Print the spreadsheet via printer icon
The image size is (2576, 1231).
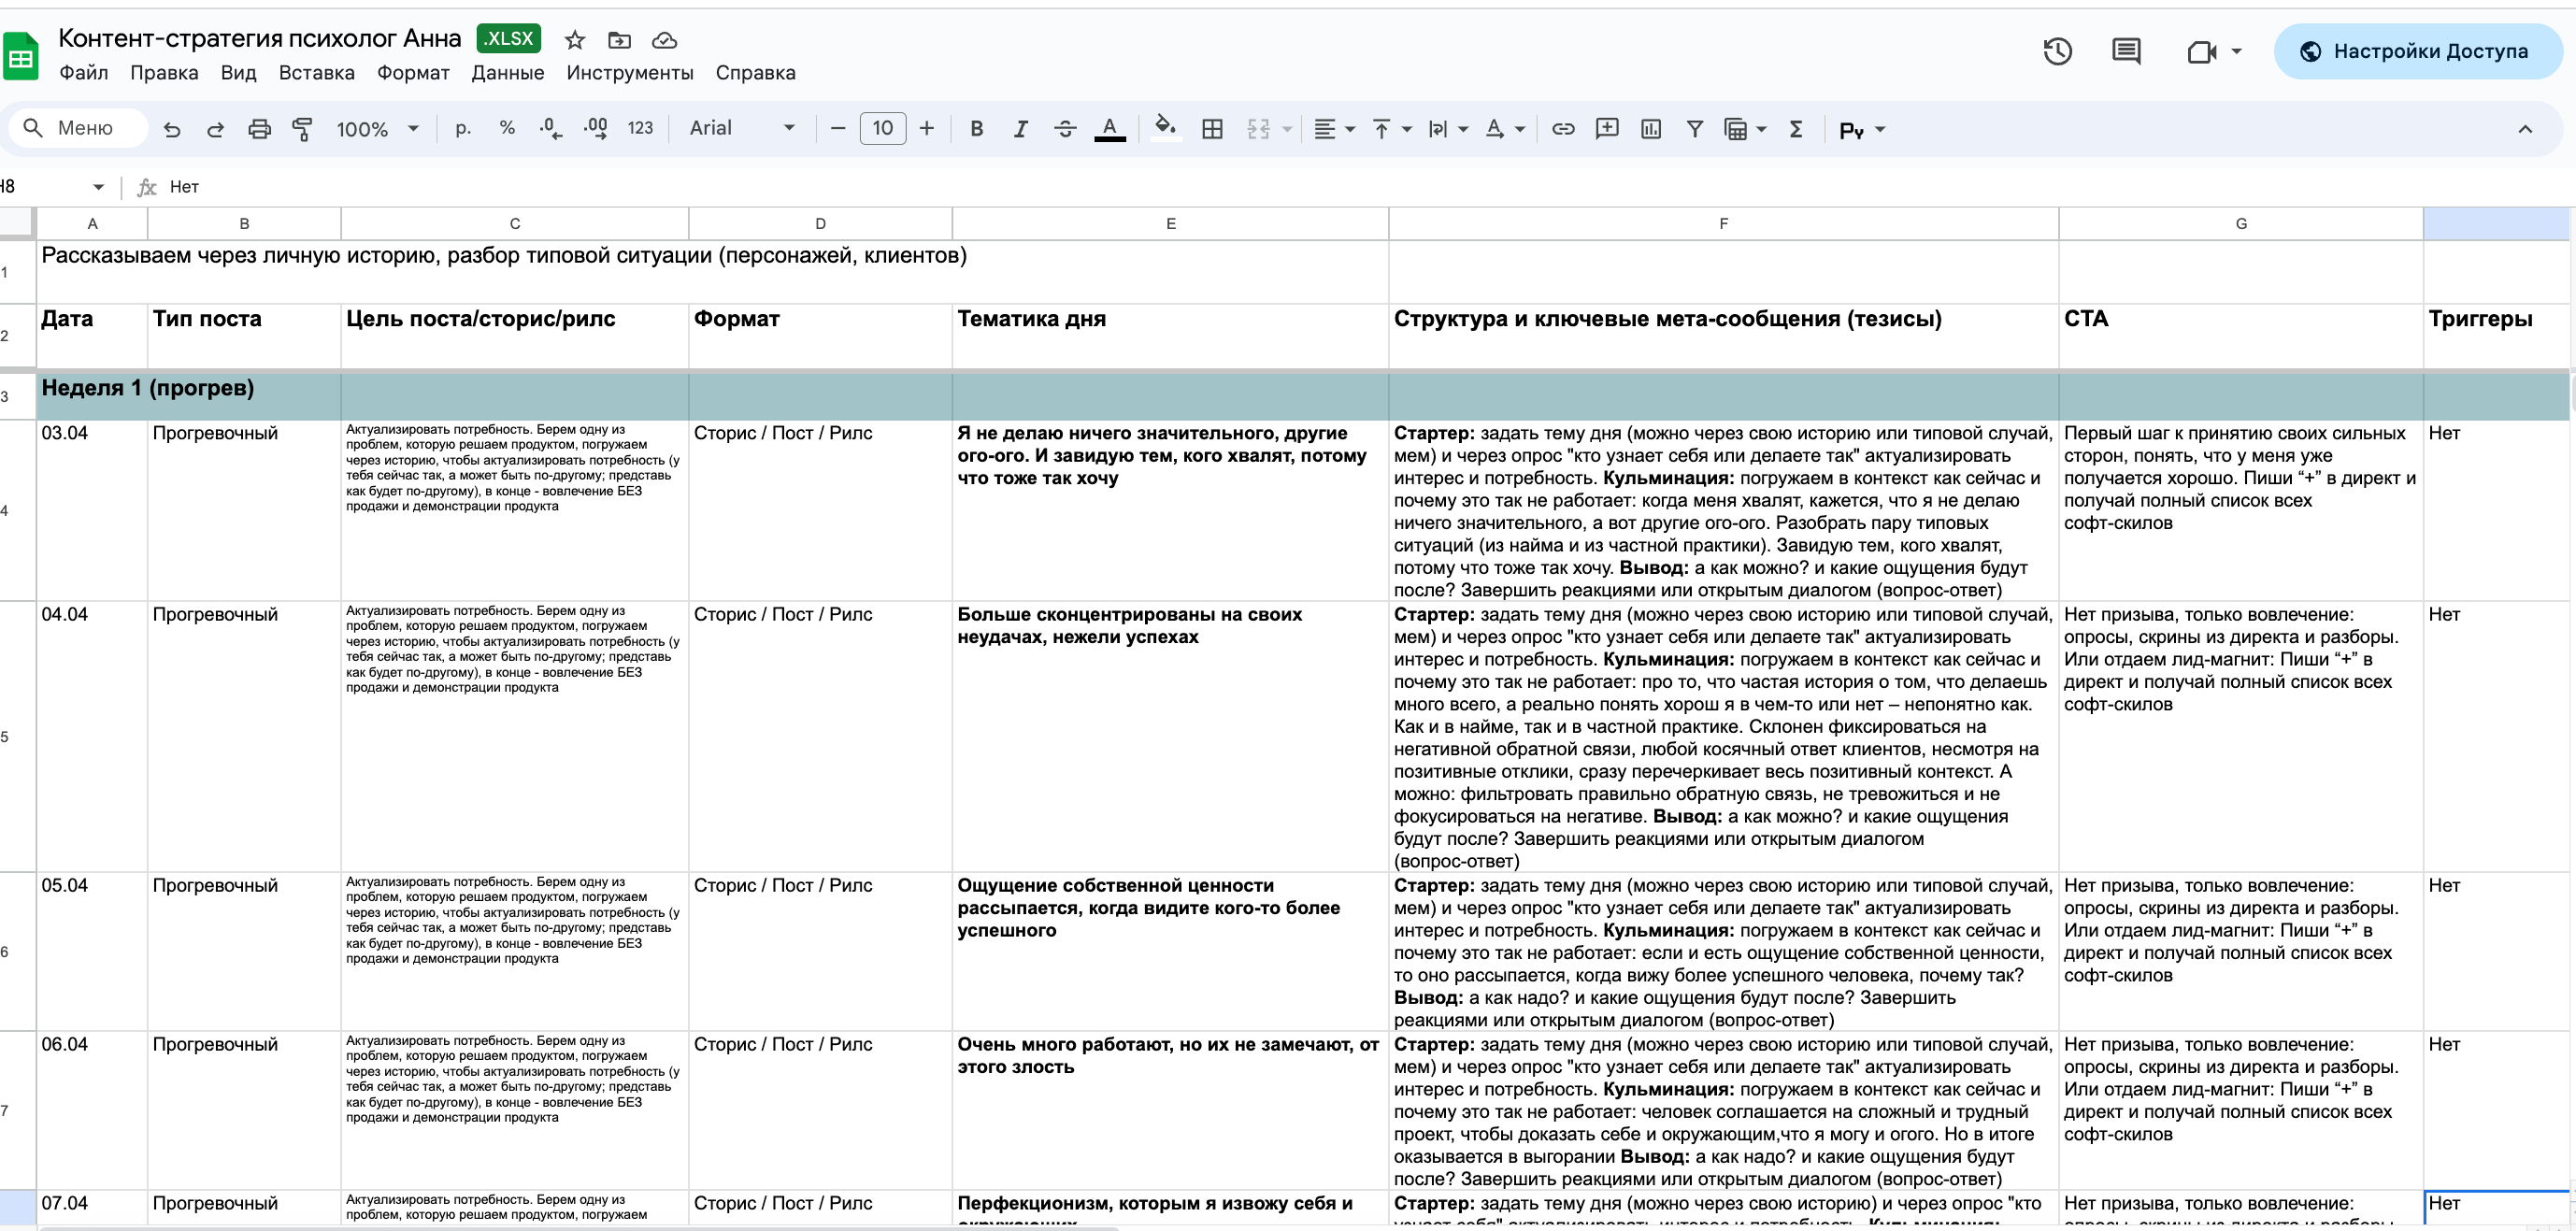point(259,129)
